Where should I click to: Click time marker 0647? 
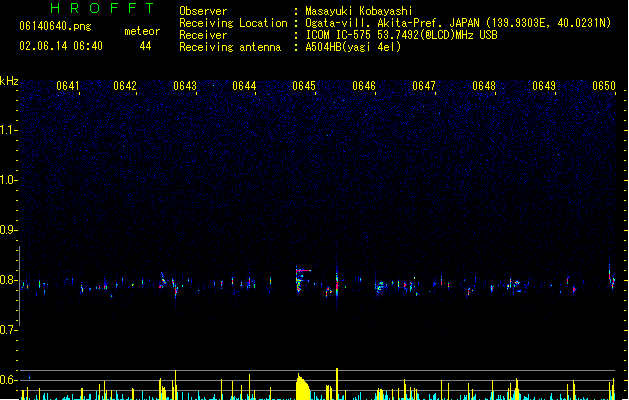[x=424, y=86]
